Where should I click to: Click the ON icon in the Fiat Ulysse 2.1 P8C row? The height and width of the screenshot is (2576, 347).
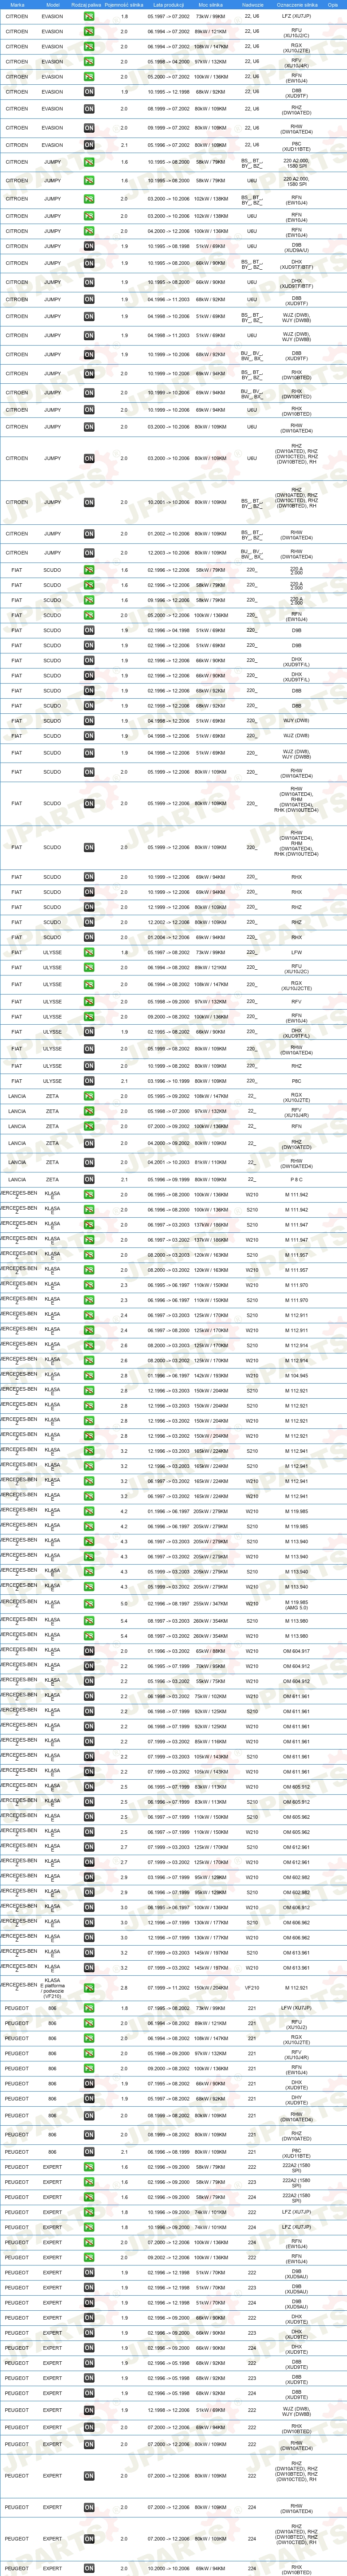[89, 1081]
